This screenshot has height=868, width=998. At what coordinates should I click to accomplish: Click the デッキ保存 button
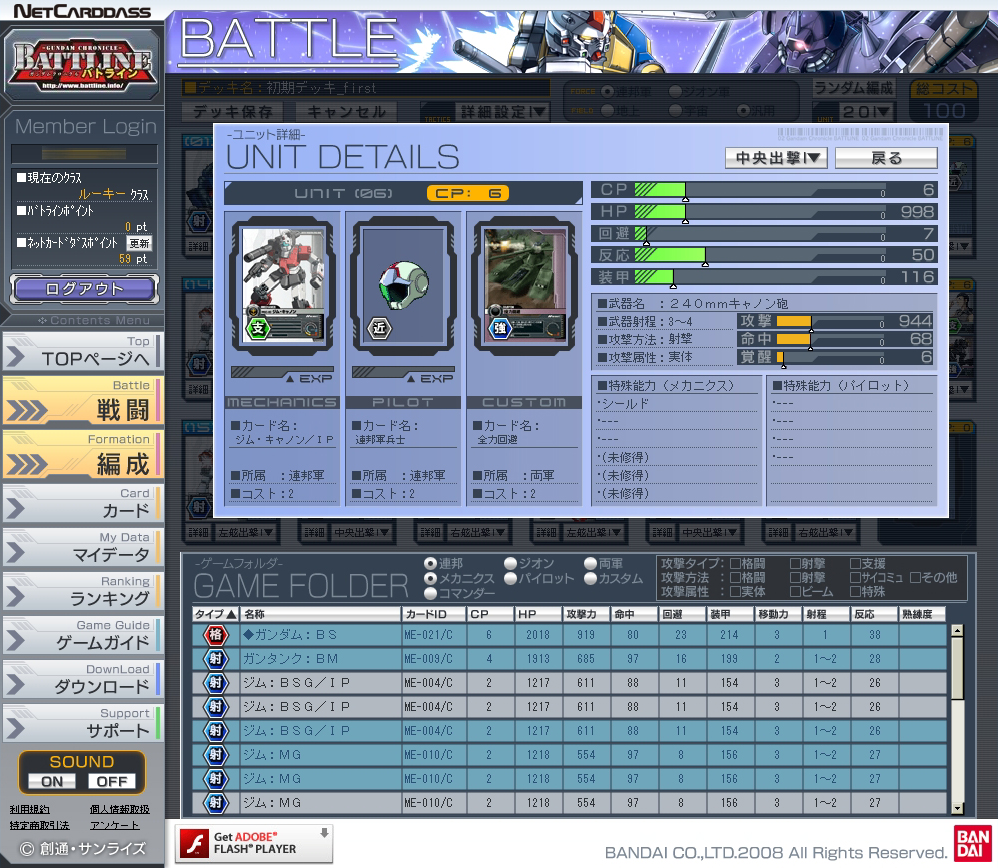(x=232, y=112)
